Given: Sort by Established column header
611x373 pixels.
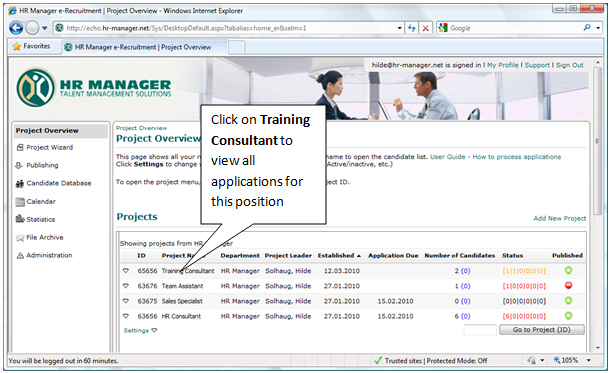Looking at the screenshot, I should coord(339,256).
